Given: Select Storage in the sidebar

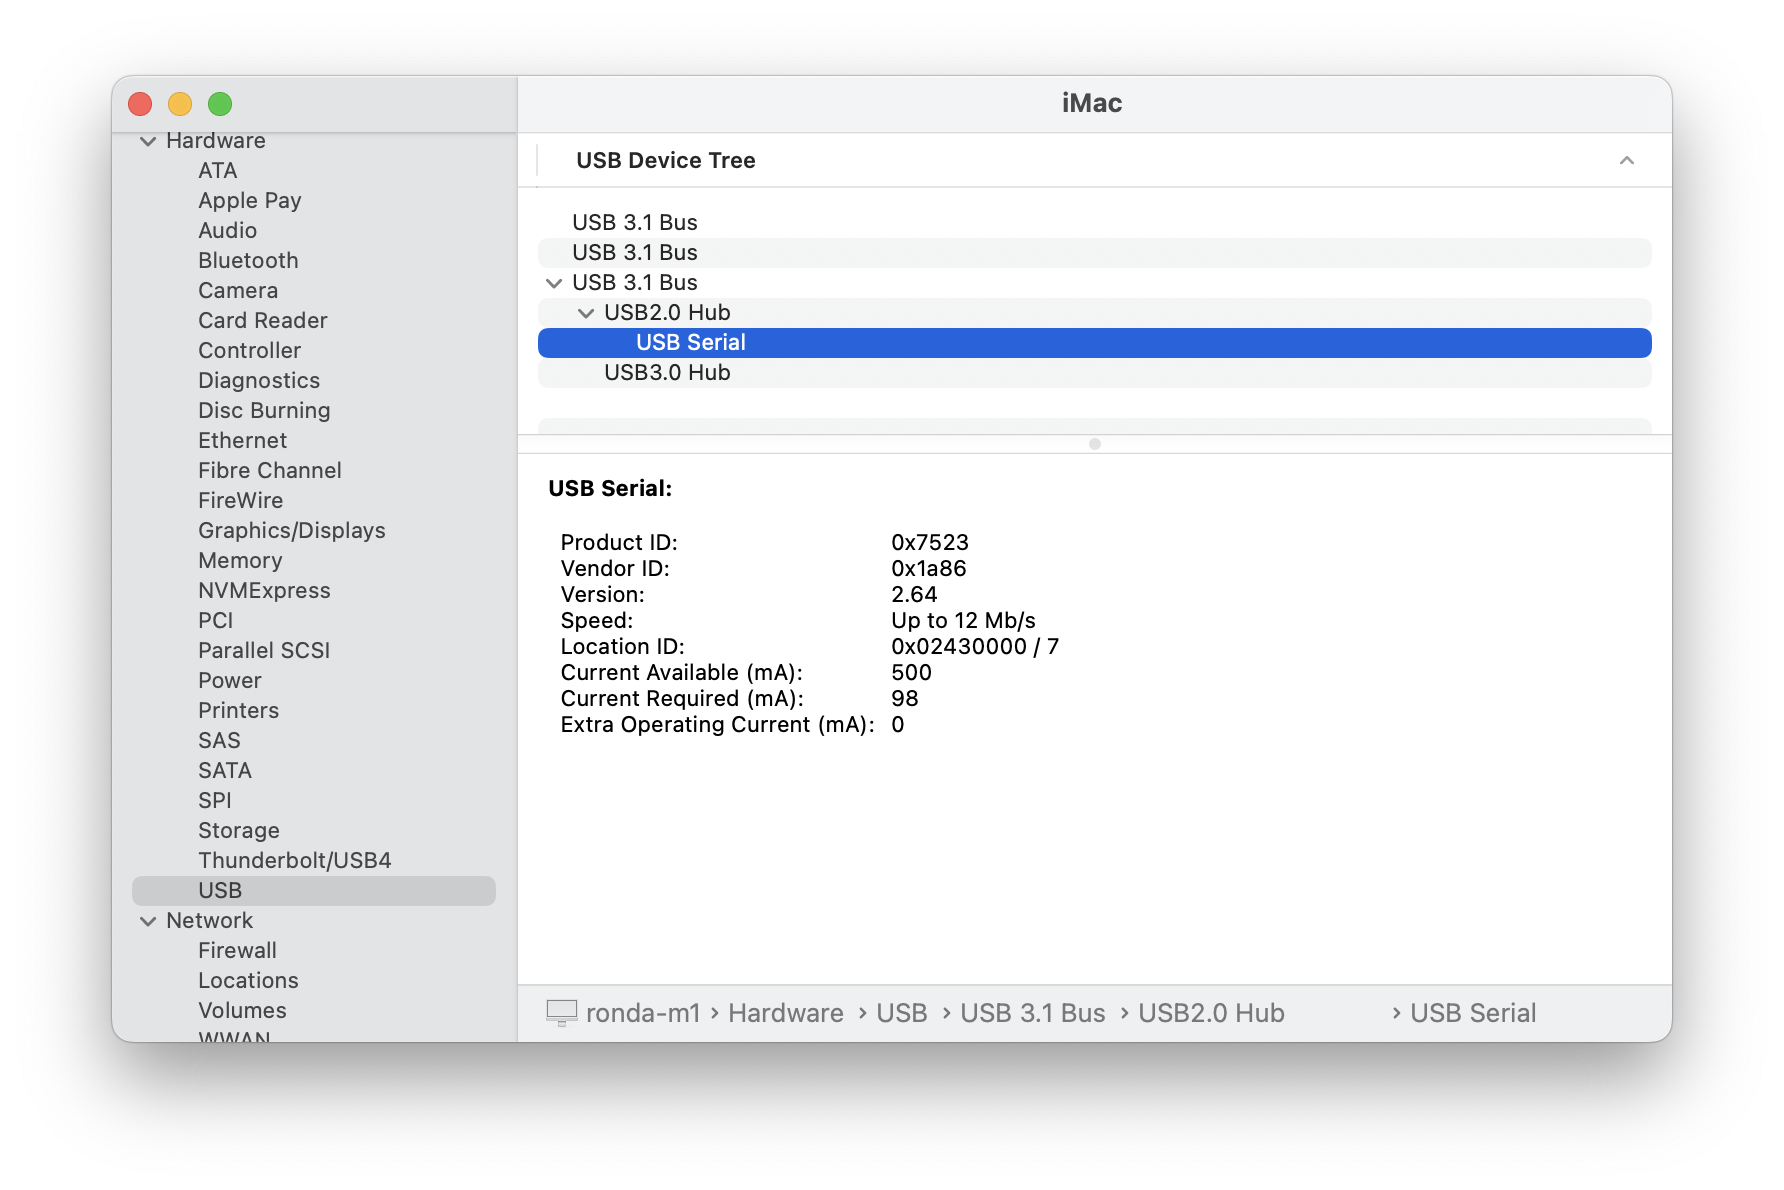Looking at the screenshot, I should pyautogui.click(x=238, y=831).
